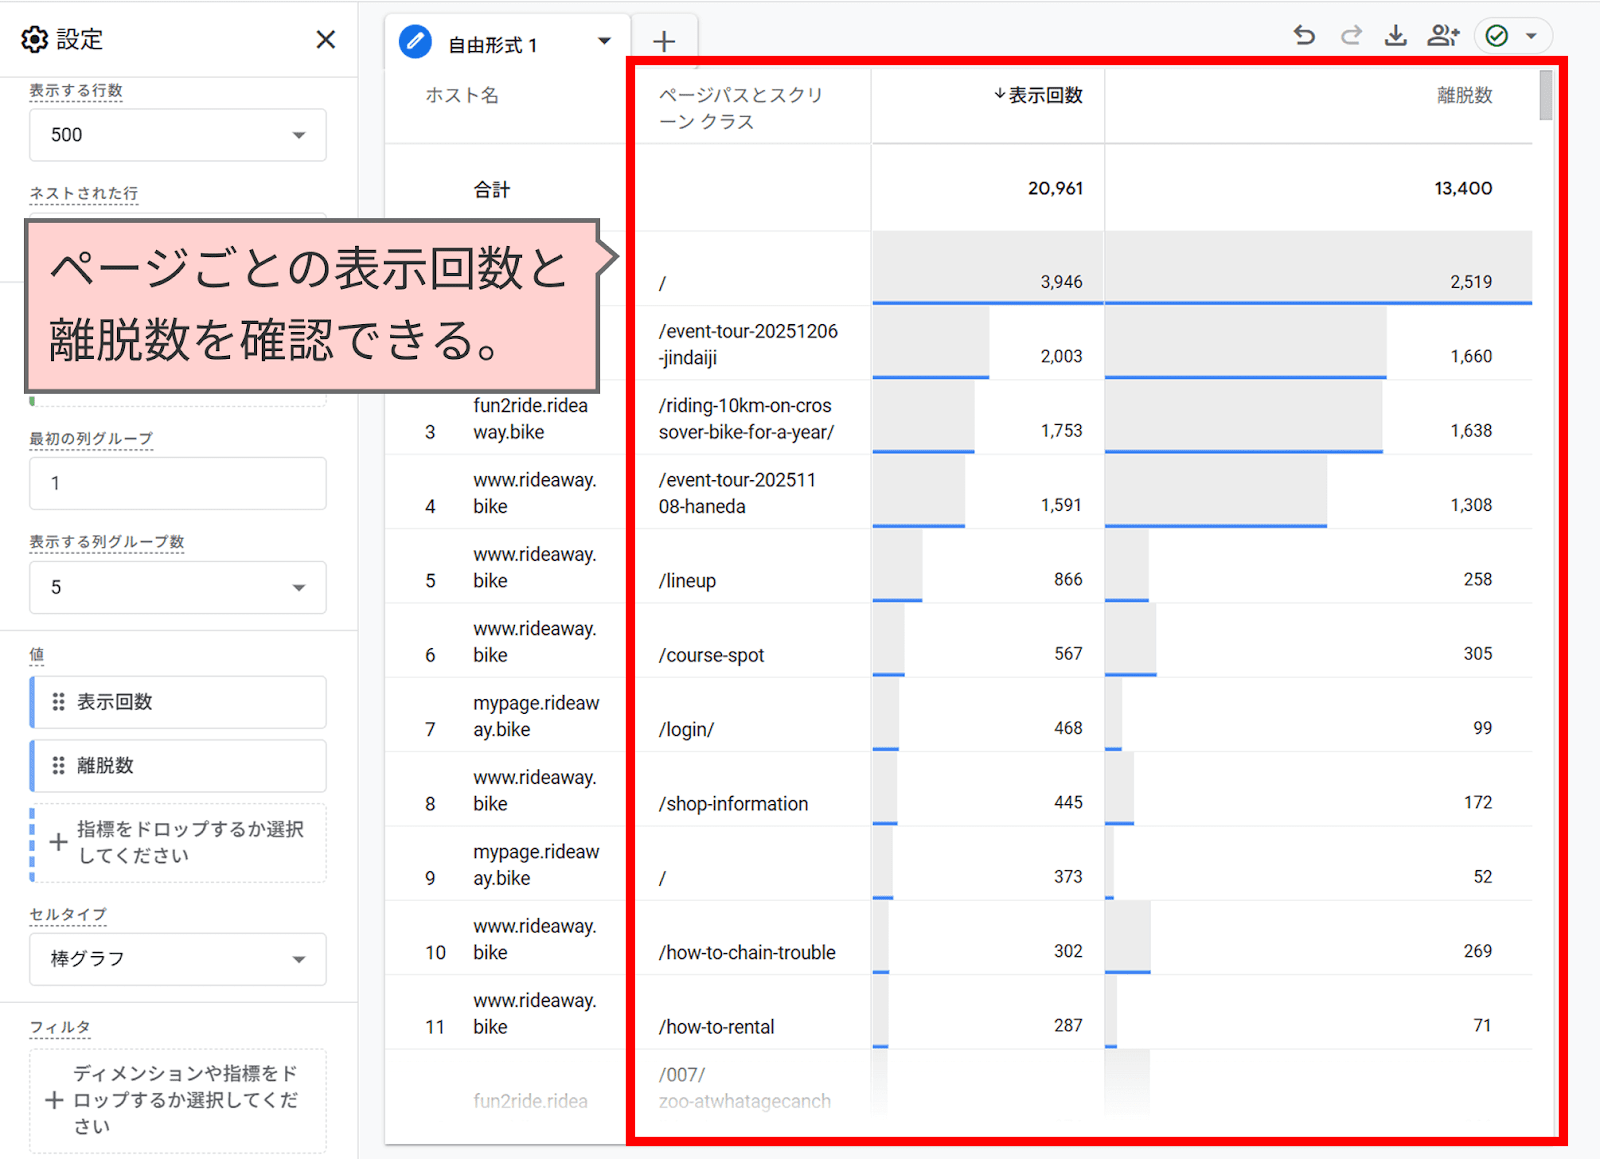Click the フィルタ drop area below the panel

point(177,1098)
